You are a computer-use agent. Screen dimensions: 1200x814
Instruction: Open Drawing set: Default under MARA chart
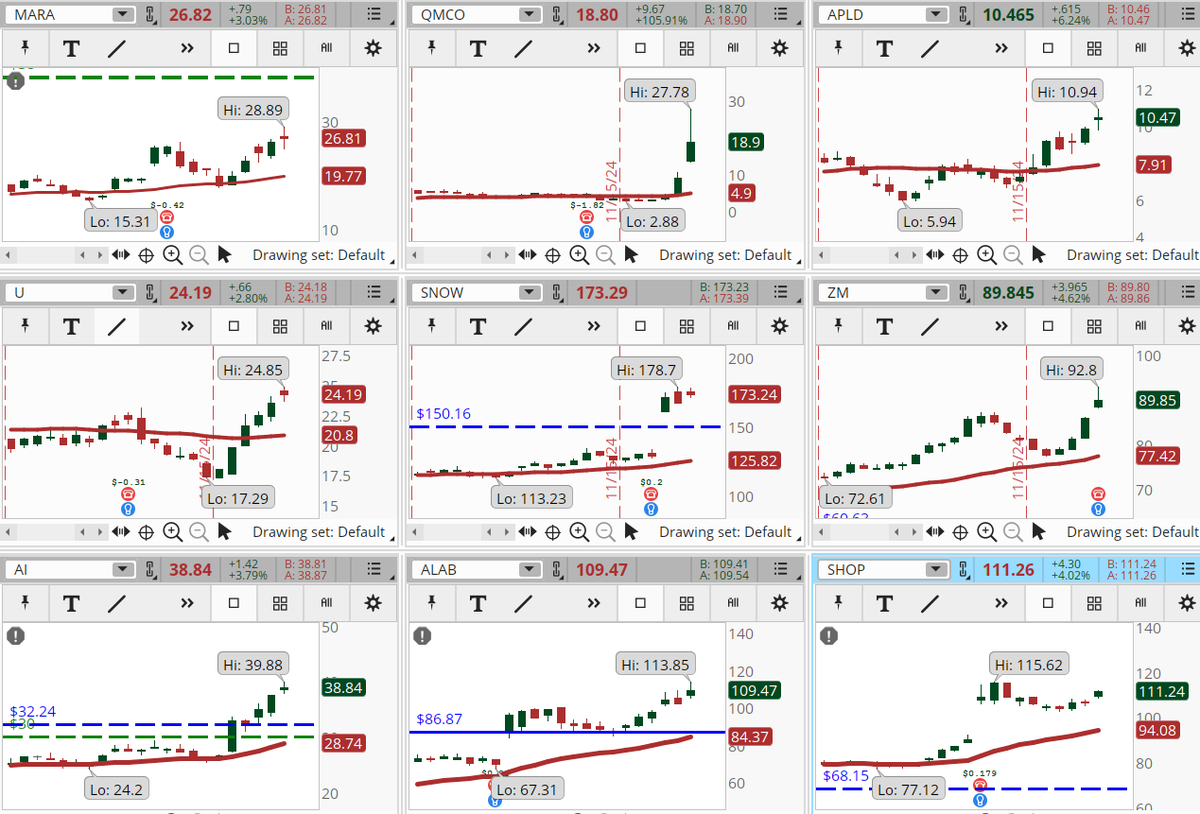(x=319, y=255)
